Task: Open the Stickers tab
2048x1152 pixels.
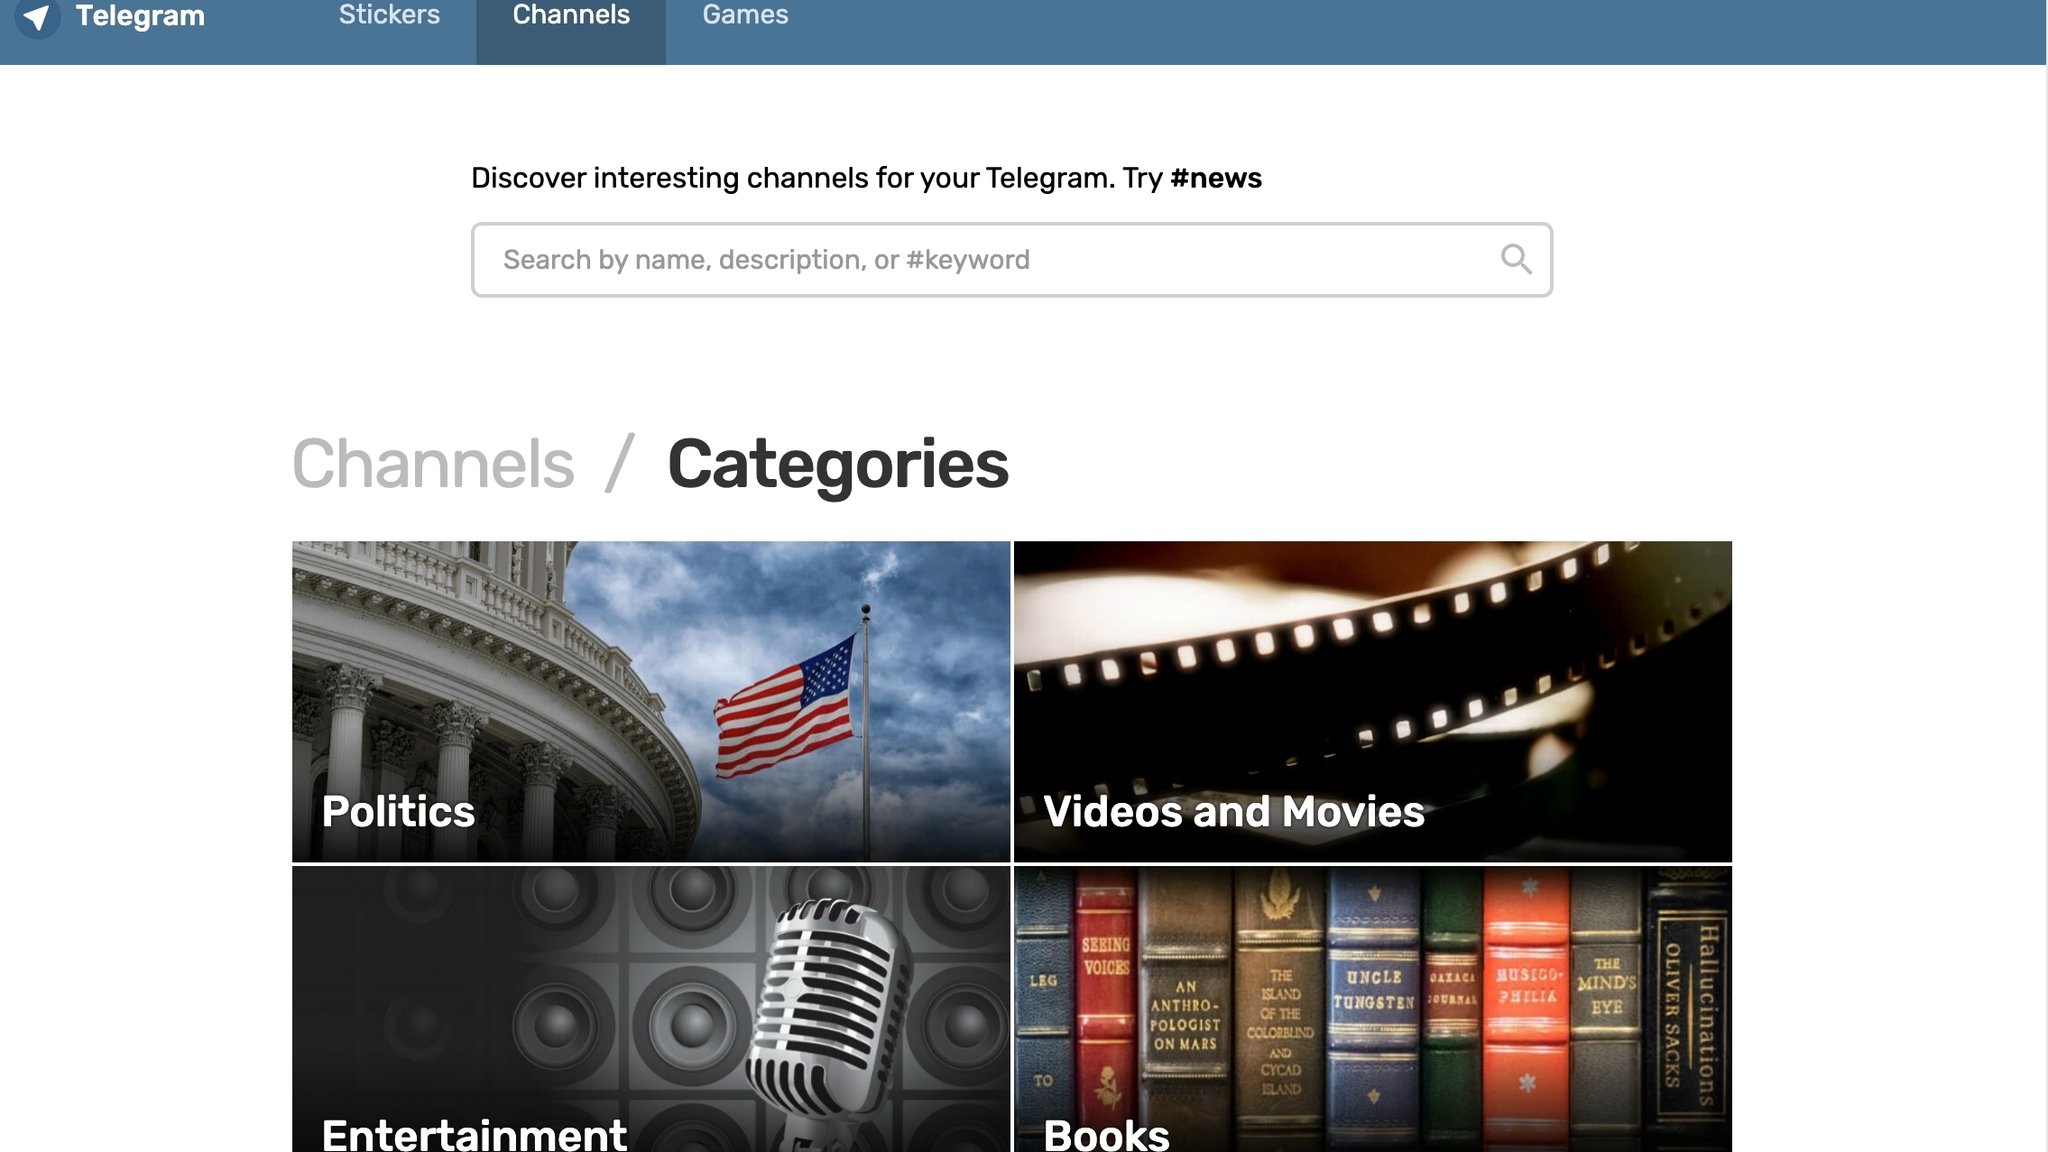Action: click(x=389, y=16)
